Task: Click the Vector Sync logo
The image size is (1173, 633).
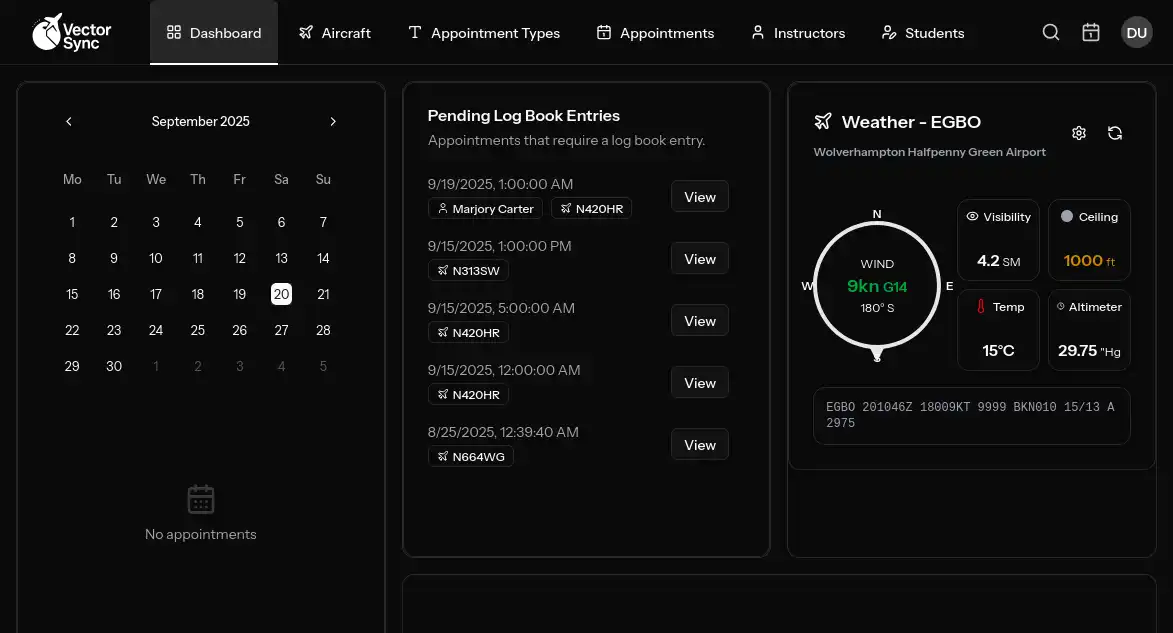Action: click(x=72, y=32)
